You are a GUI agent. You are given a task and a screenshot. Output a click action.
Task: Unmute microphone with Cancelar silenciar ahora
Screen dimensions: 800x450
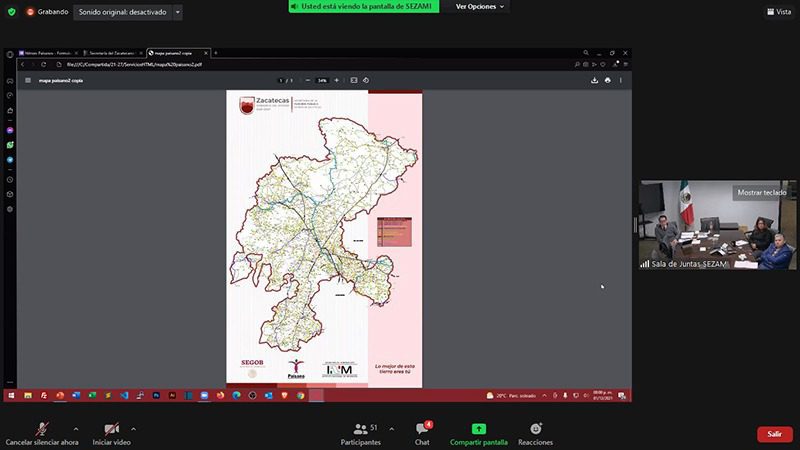(x=42, y=434)
